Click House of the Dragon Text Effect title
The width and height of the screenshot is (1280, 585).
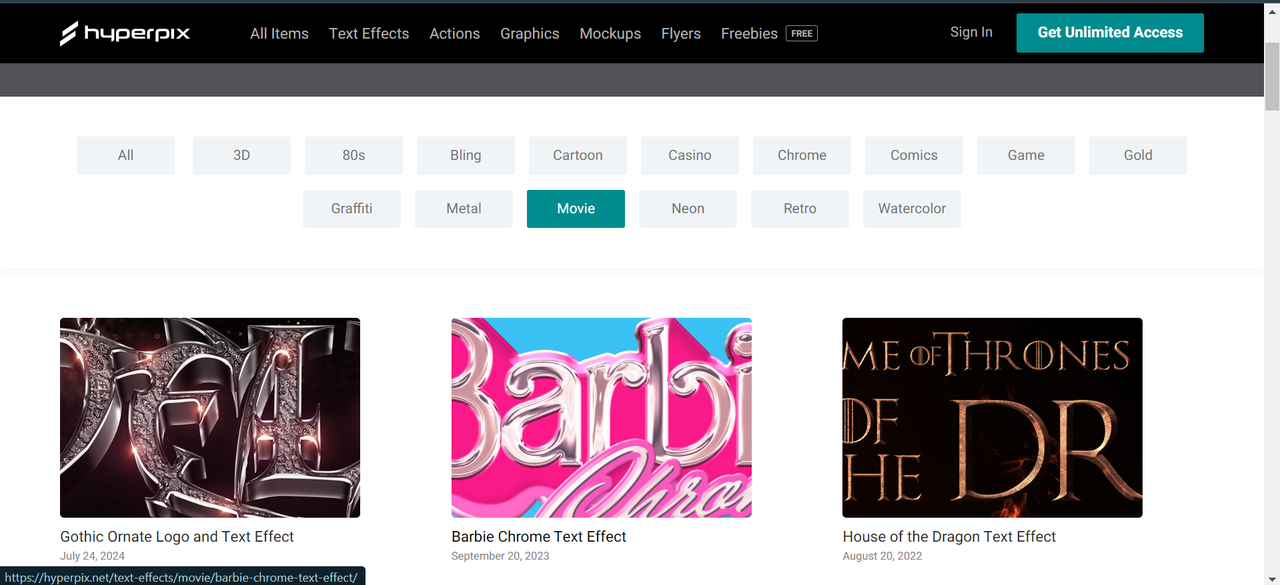[x=949, y=537]
